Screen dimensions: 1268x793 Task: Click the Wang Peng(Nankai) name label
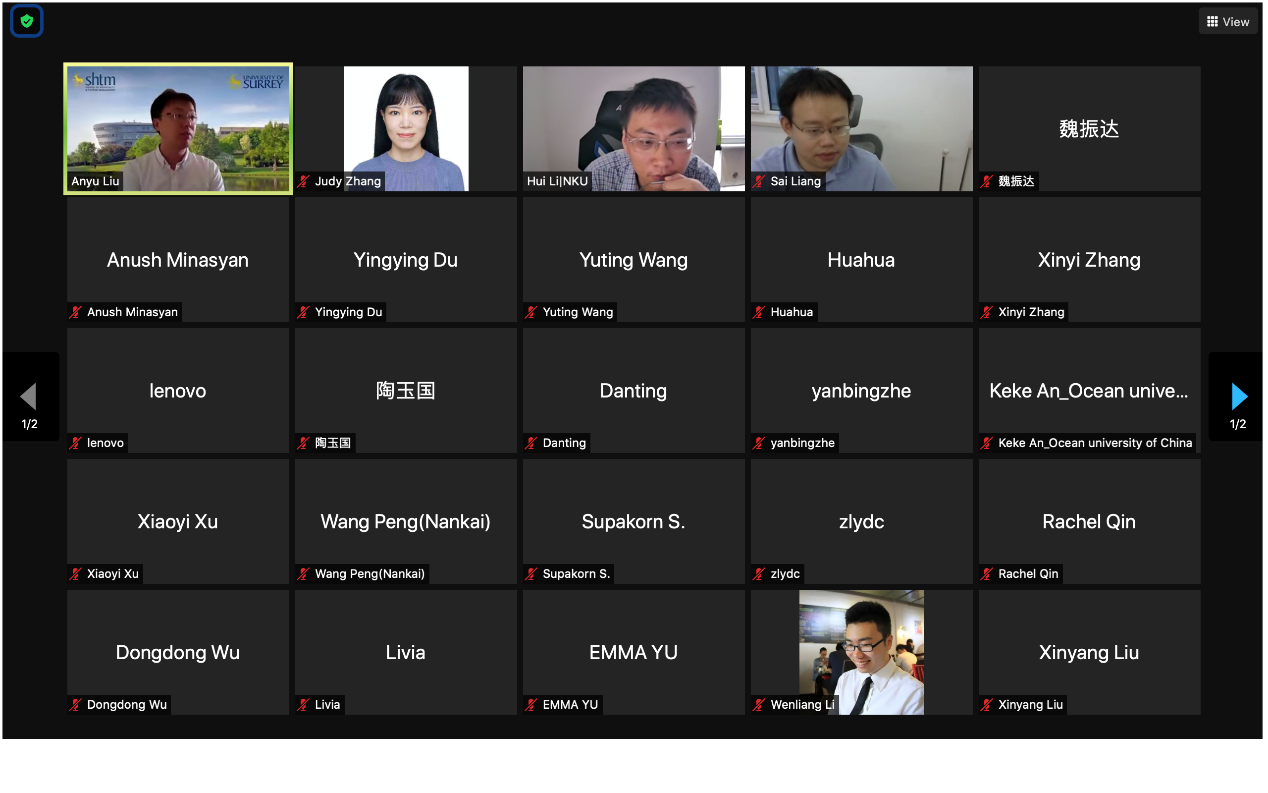coord(369,574)
